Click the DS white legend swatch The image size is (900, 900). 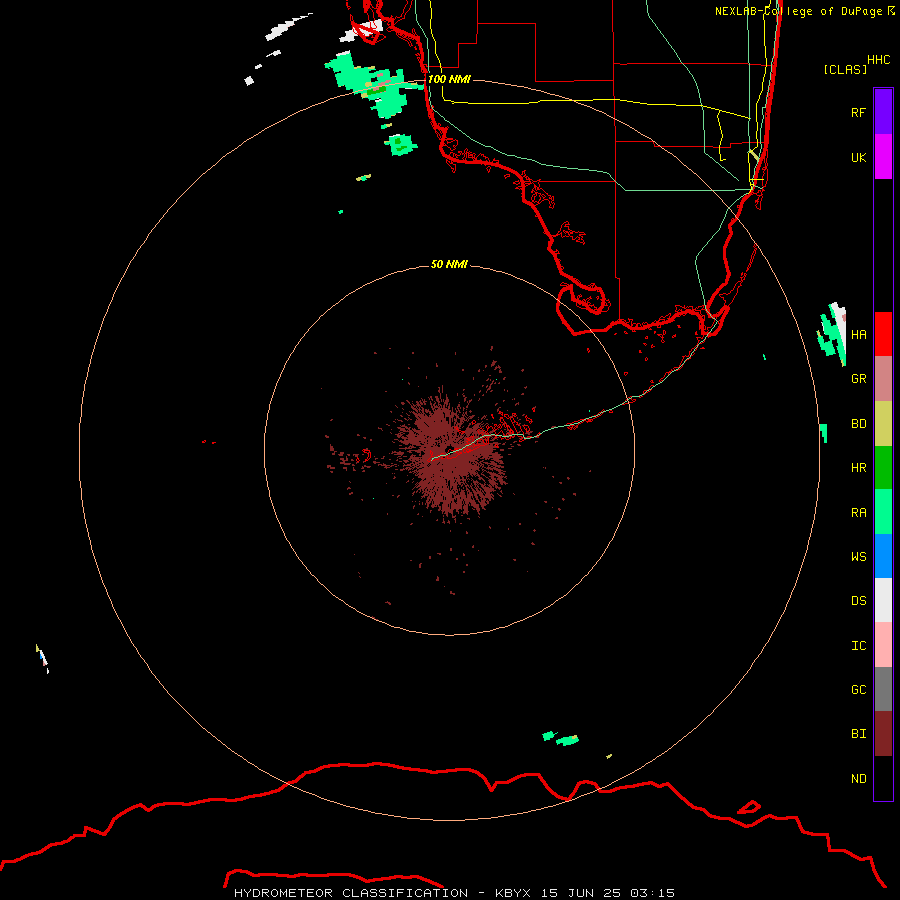point(883,600)
